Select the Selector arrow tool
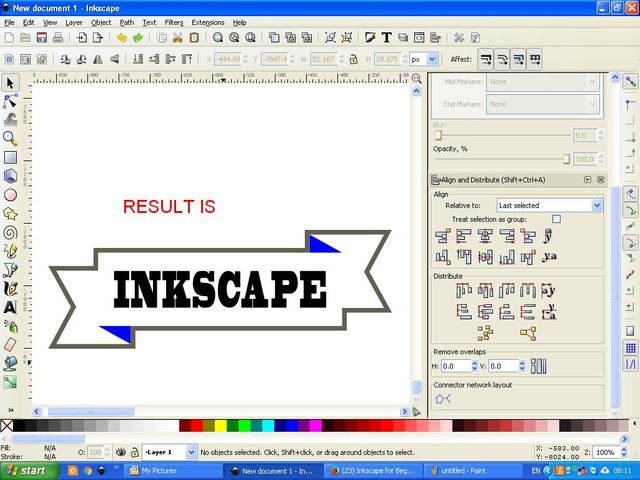640x480 pixels. pos(10,83)
